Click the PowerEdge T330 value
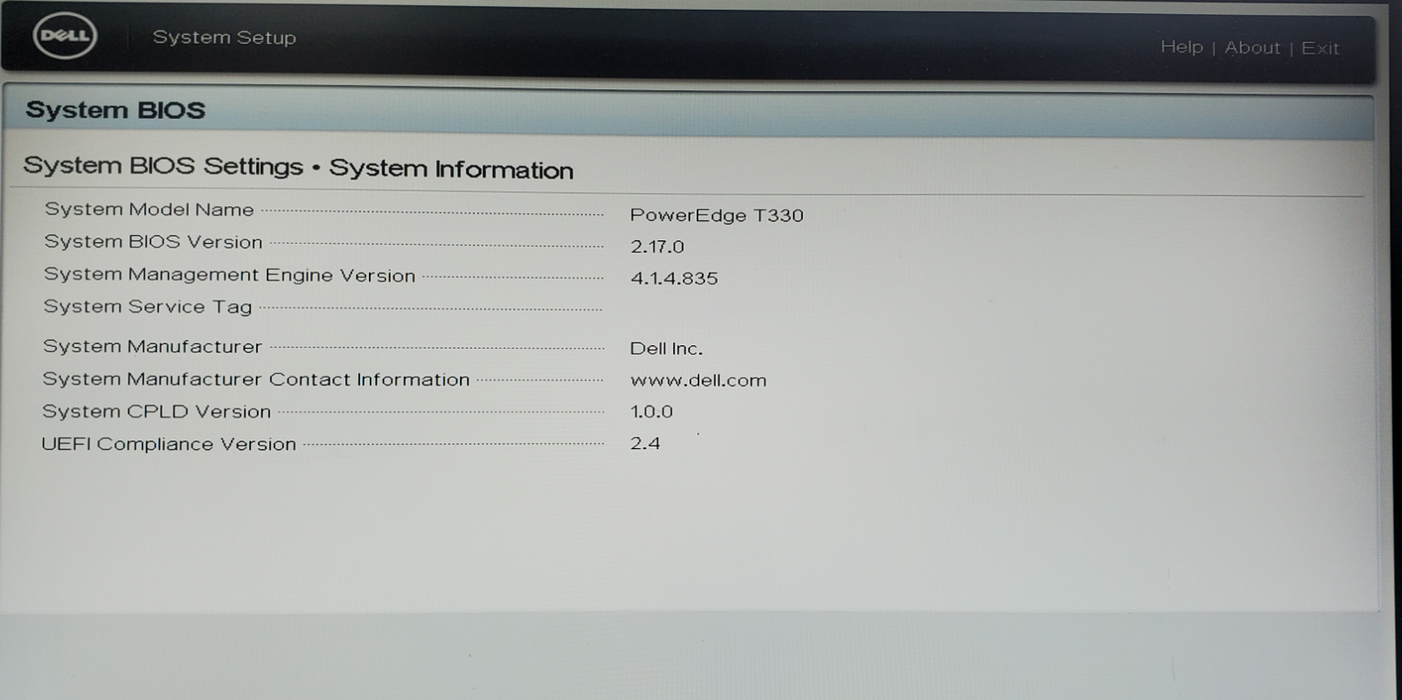 pyautogui.click(x=717, y=215)
